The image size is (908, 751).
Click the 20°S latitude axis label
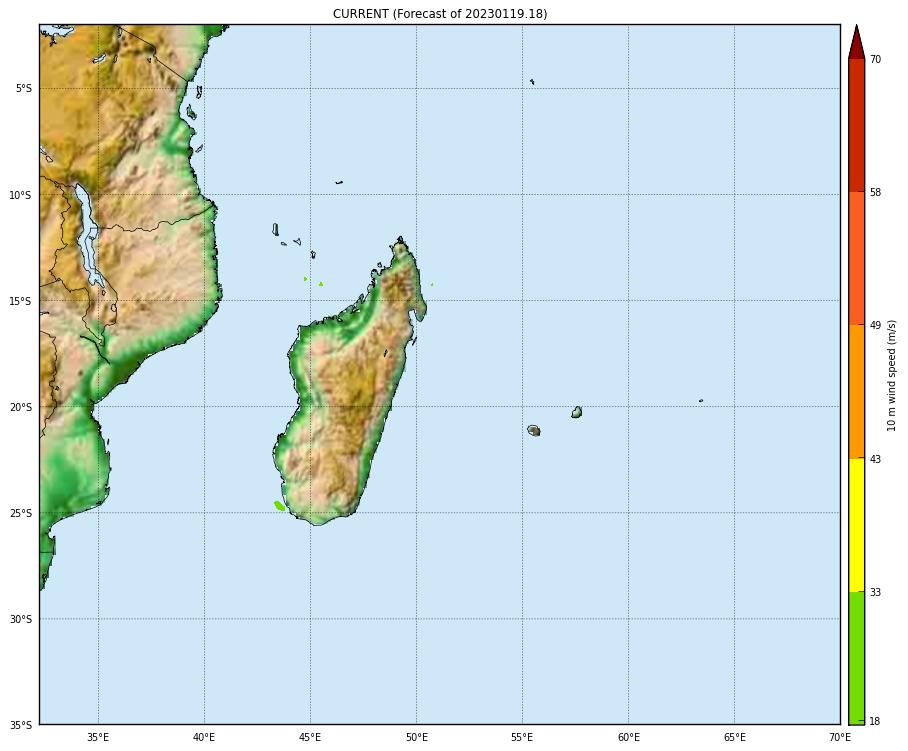[21, 407]
